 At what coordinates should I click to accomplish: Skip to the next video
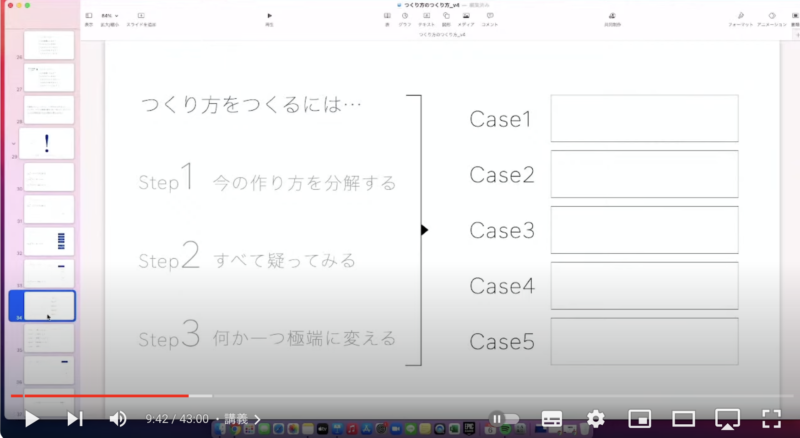coord(74,419)
